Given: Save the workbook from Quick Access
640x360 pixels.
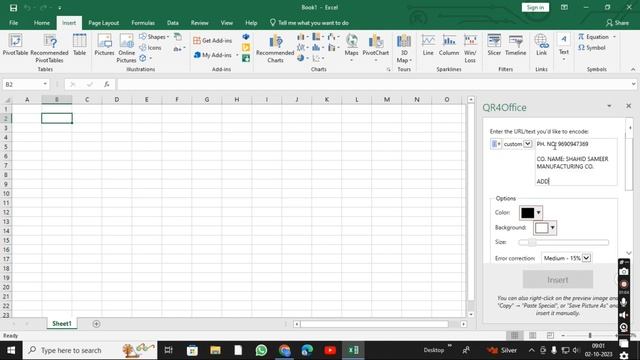Looking at the screenshot, I should (x=13, y=8).
